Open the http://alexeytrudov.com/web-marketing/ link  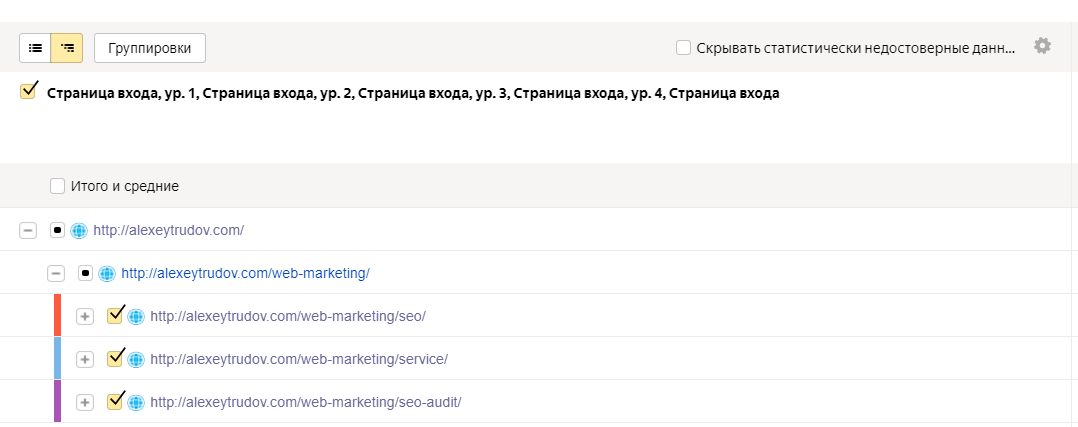pyautogui.click(x=246, y=273)
